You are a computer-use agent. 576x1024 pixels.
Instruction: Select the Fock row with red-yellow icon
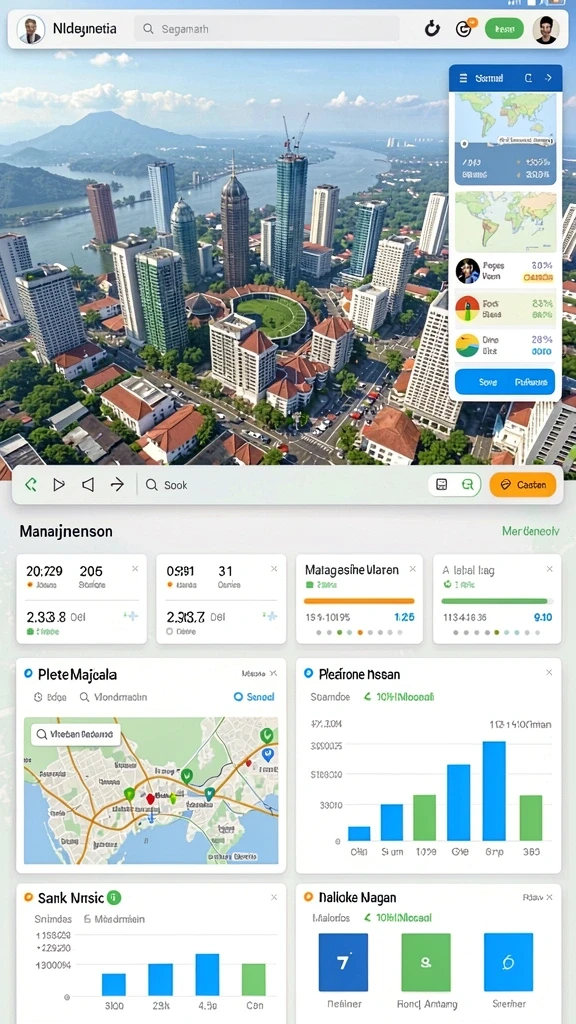coord(505,308)
